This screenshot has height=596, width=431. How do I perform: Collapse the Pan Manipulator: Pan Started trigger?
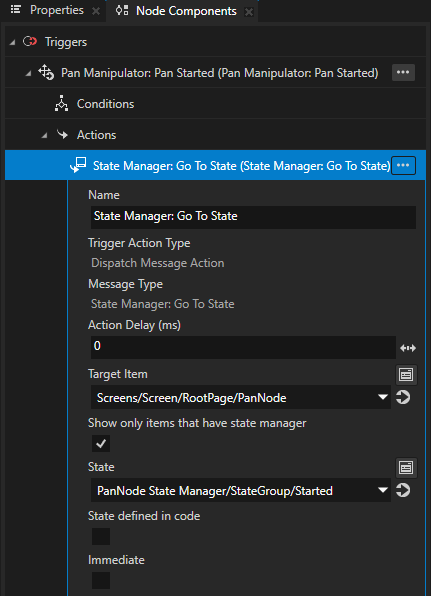click(x=29, y=73)
